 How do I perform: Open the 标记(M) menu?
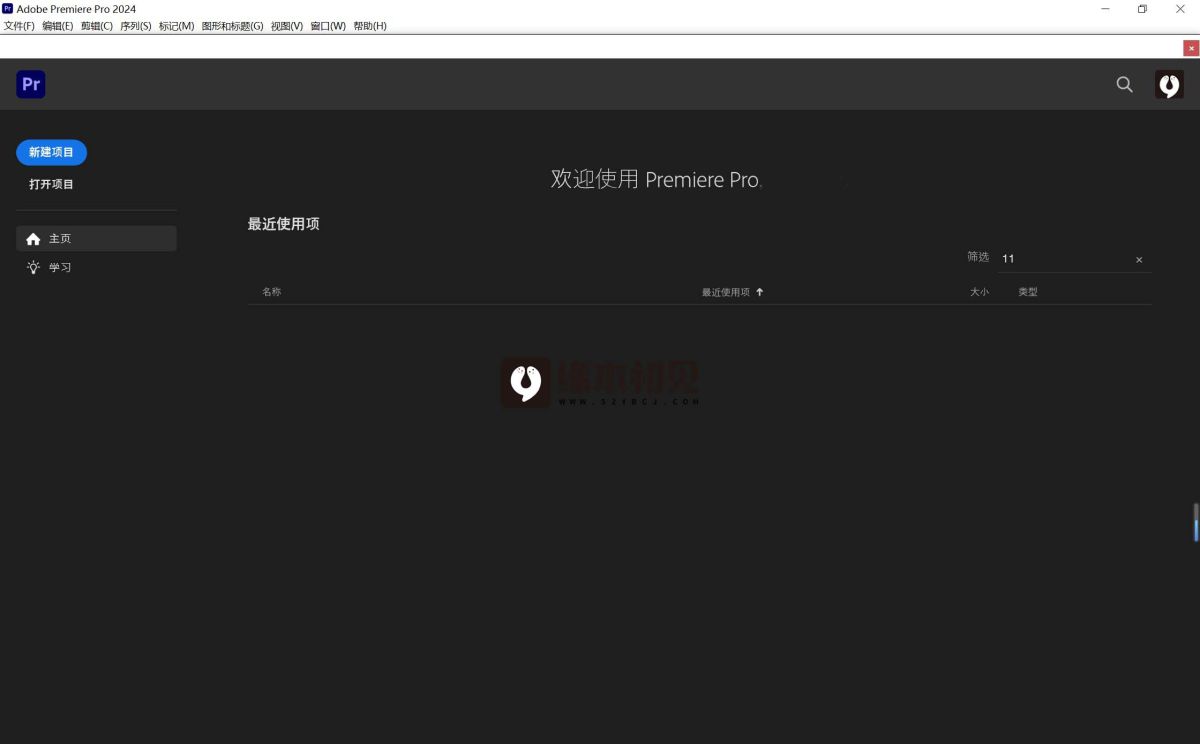[x=177, y=26]
